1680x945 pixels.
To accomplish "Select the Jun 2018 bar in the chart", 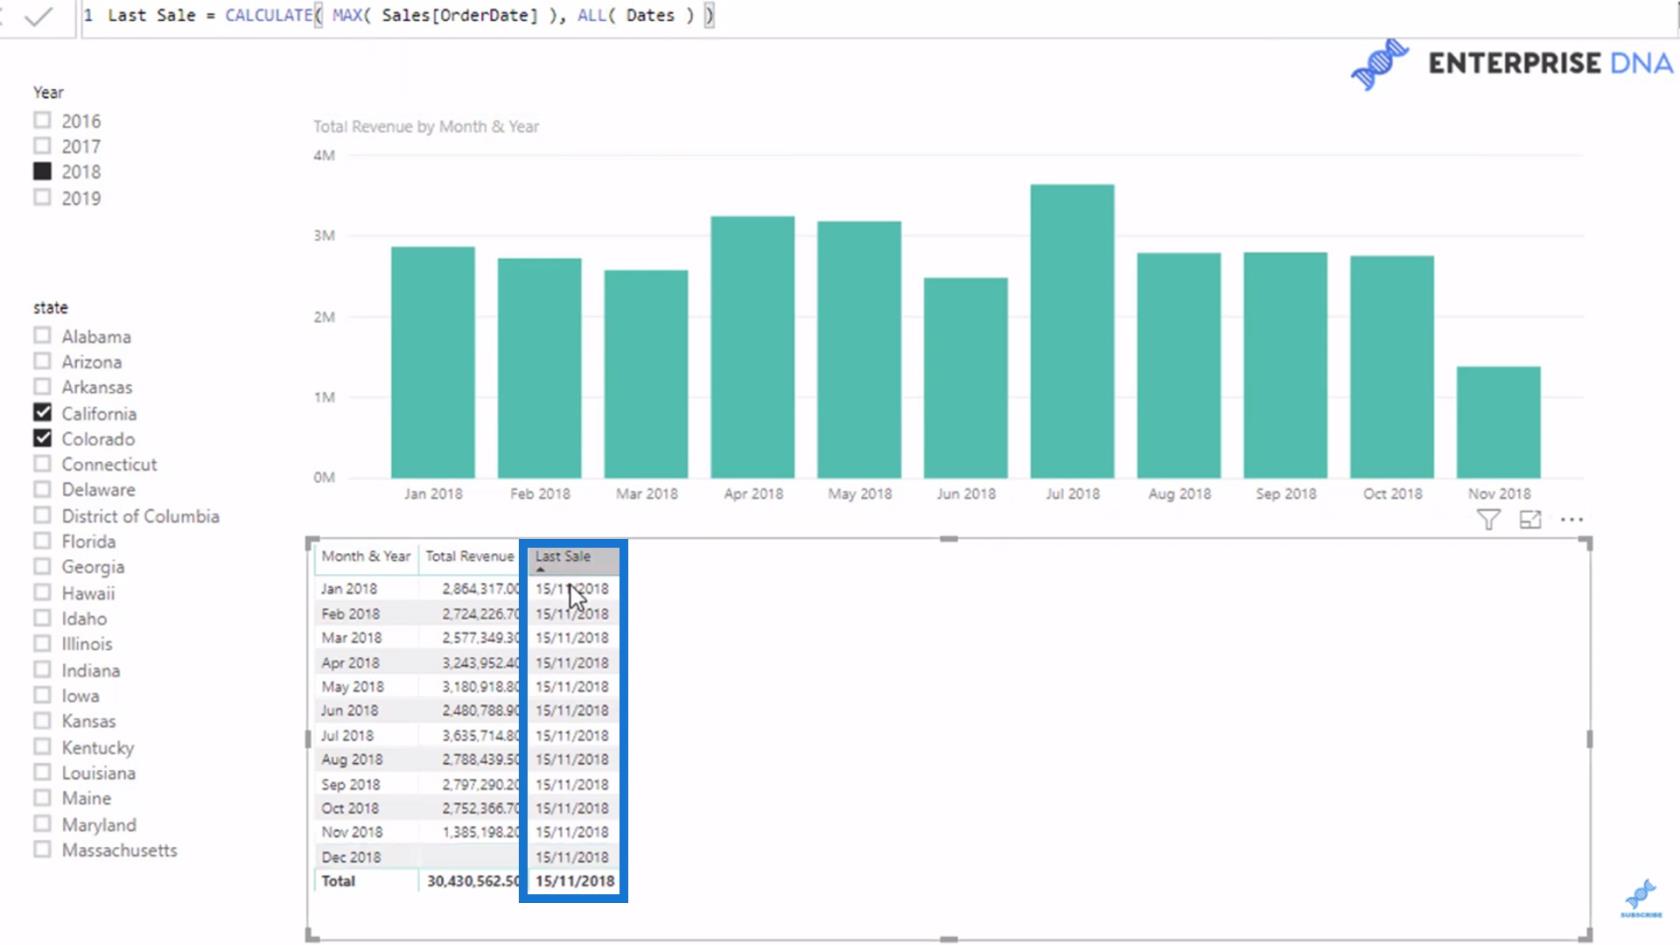I will [966, 378].
